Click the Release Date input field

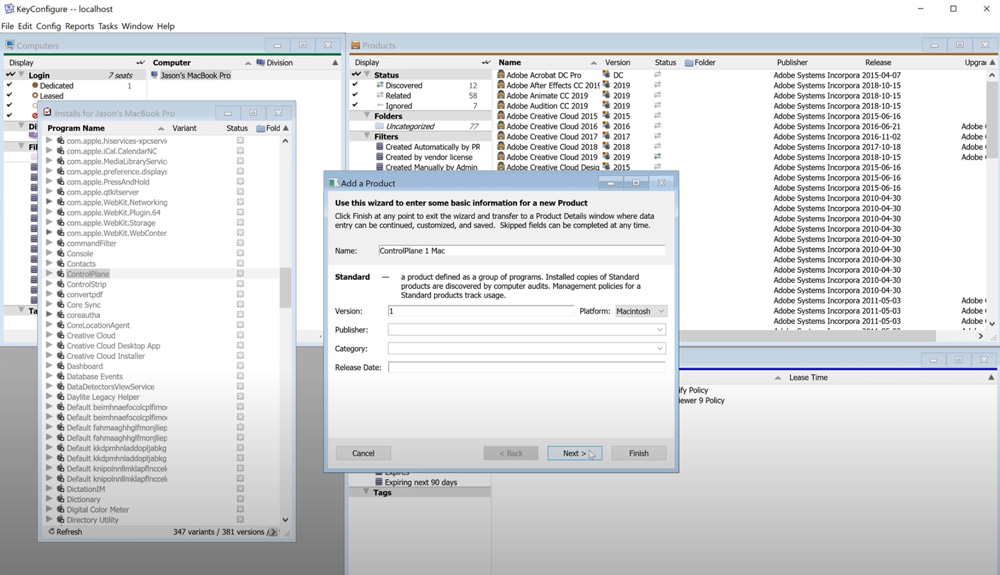526,367
